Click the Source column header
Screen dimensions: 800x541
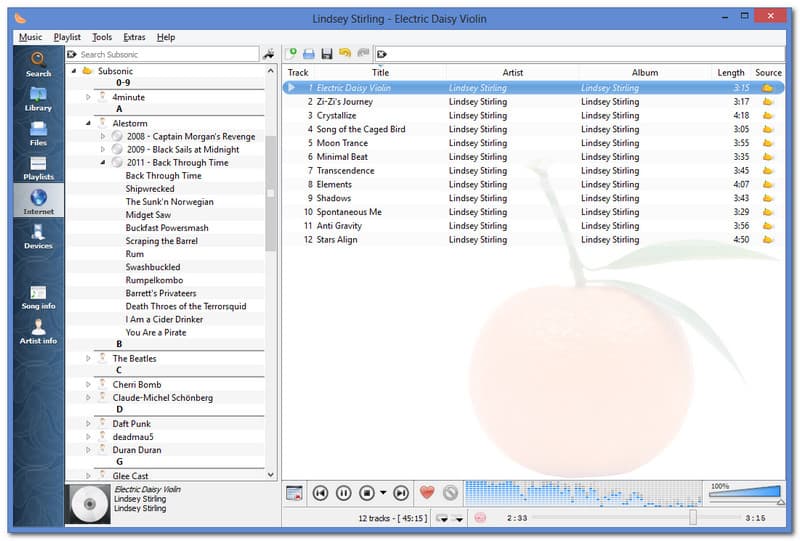point(768,72)
